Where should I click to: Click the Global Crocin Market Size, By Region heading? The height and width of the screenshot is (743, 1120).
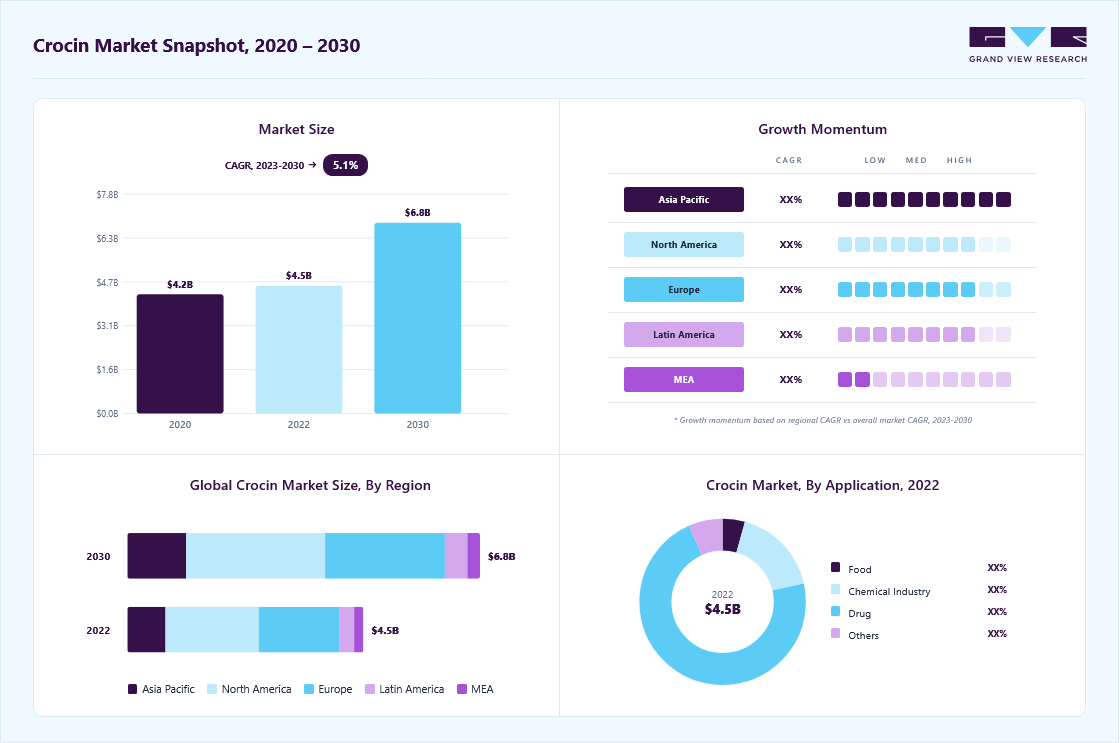point(310,485)
